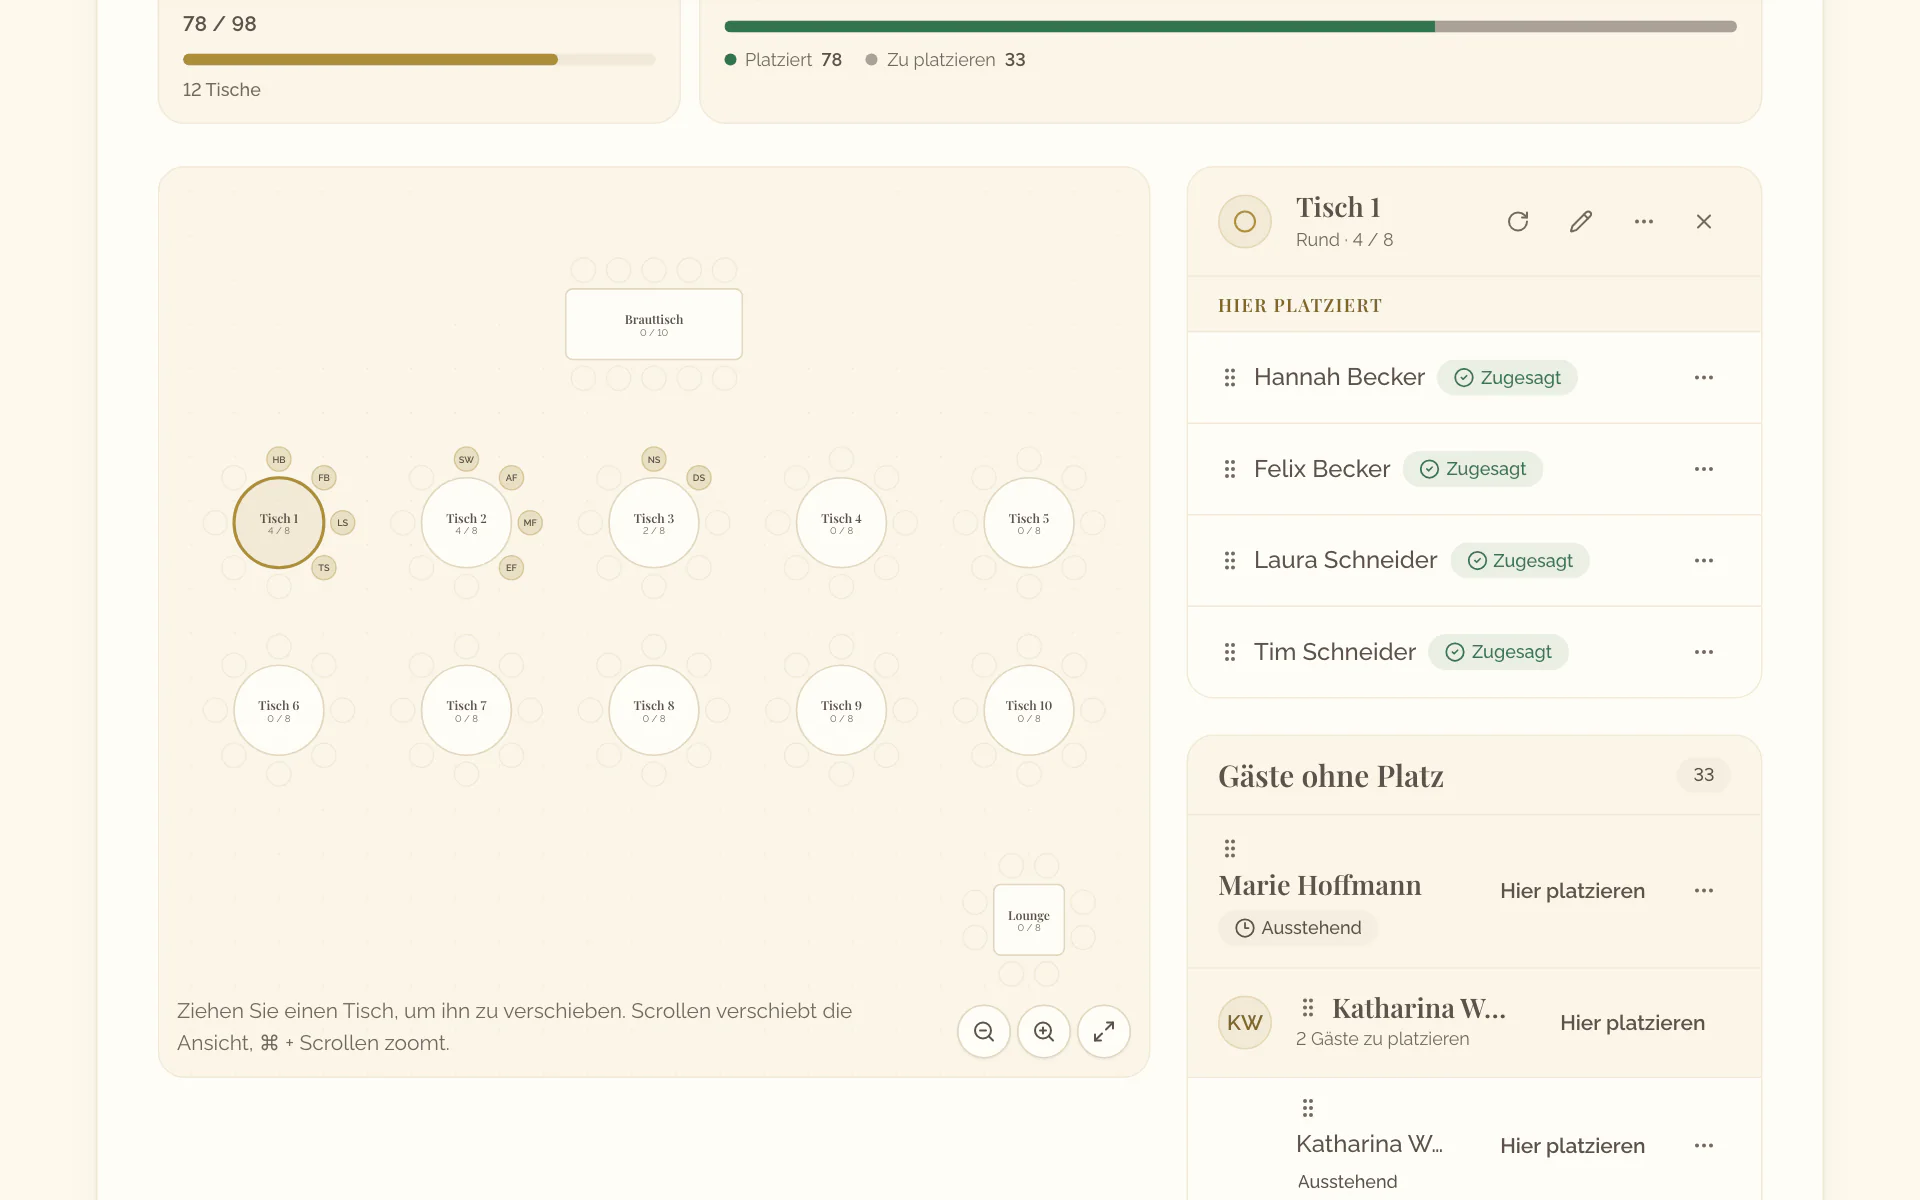Grab the drag handle above Marie Hoffmann
The height and width of the screenshot is (1200, 1920).
pos(1230,848)
